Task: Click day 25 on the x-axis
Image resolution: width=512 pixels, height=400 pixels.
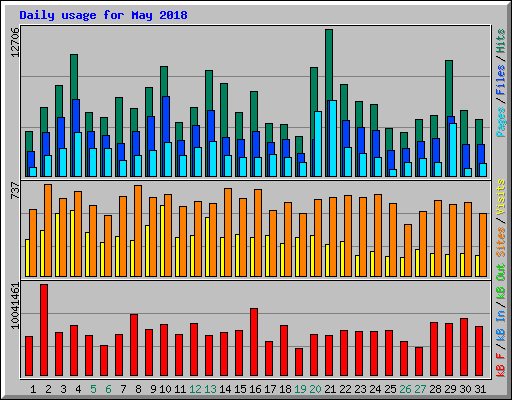Action: [390, 389]
